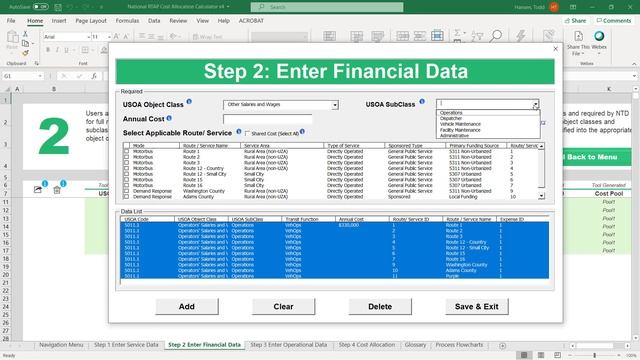Click the info icon beside Annual Cost

click(169, 118)
